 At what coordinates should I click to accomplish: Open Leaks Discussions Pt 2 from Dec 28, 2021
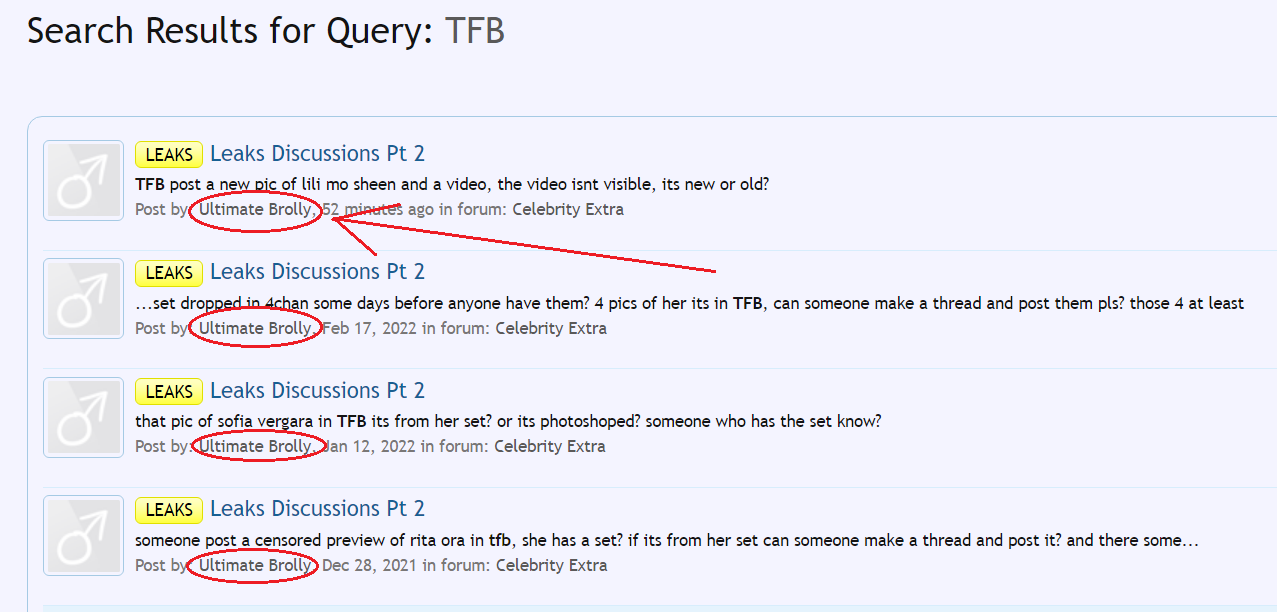click(x=317, y=509)
